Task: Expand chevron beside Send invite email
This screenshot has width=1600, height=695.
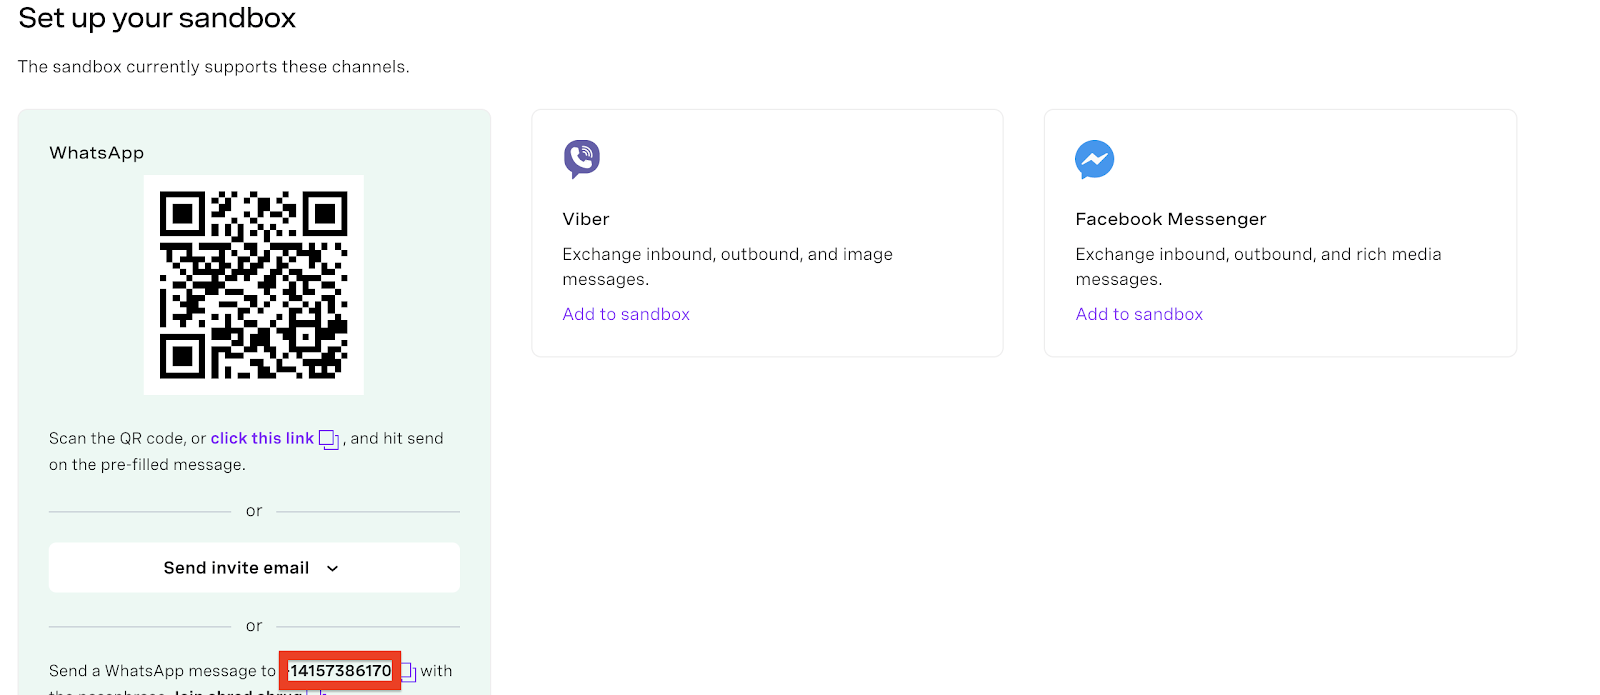Action: 333,569
